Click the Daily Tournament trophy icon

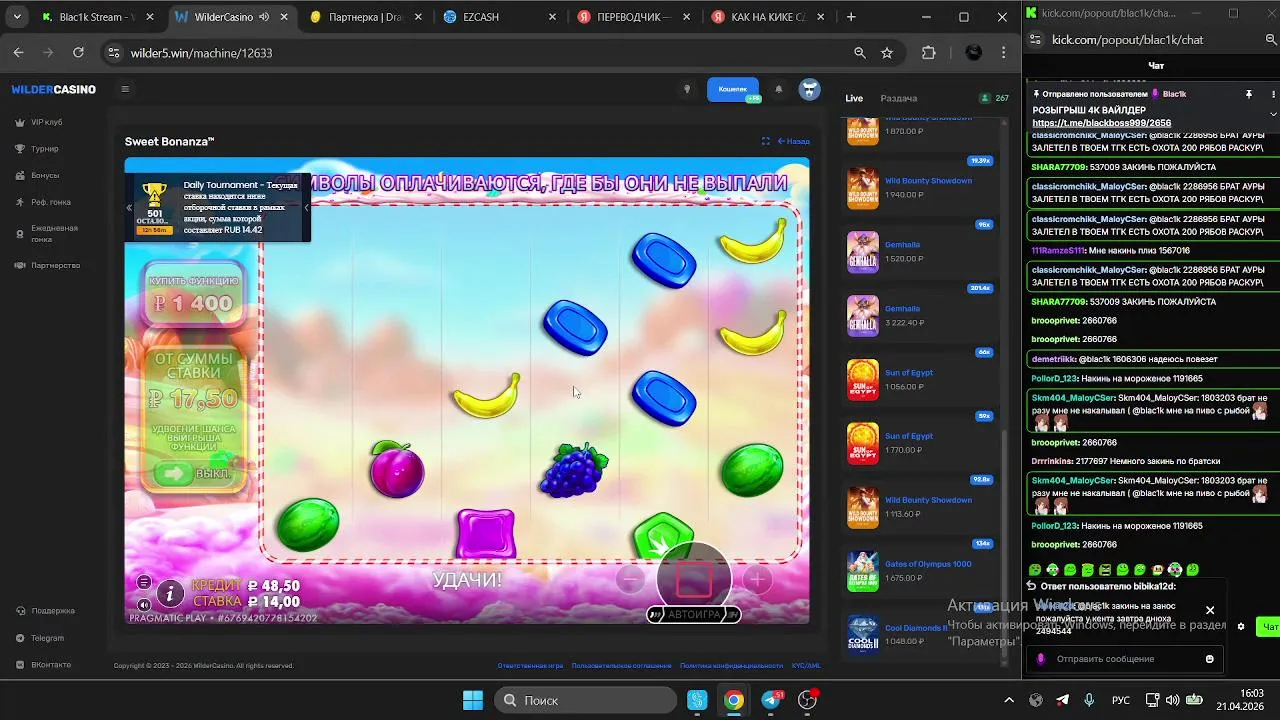(154, 195)
